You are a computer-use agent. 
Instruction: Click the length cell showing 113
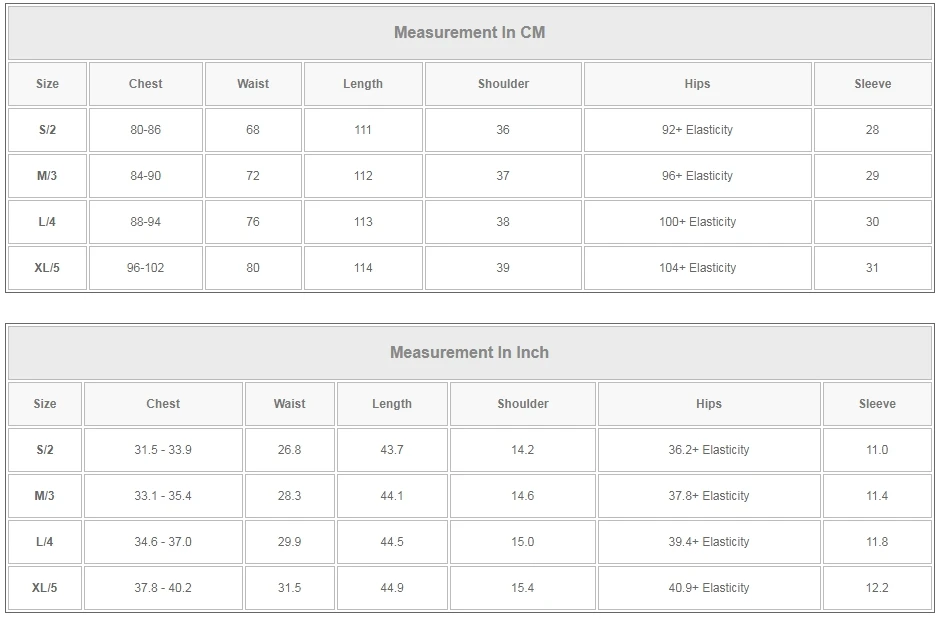point(363,222)
